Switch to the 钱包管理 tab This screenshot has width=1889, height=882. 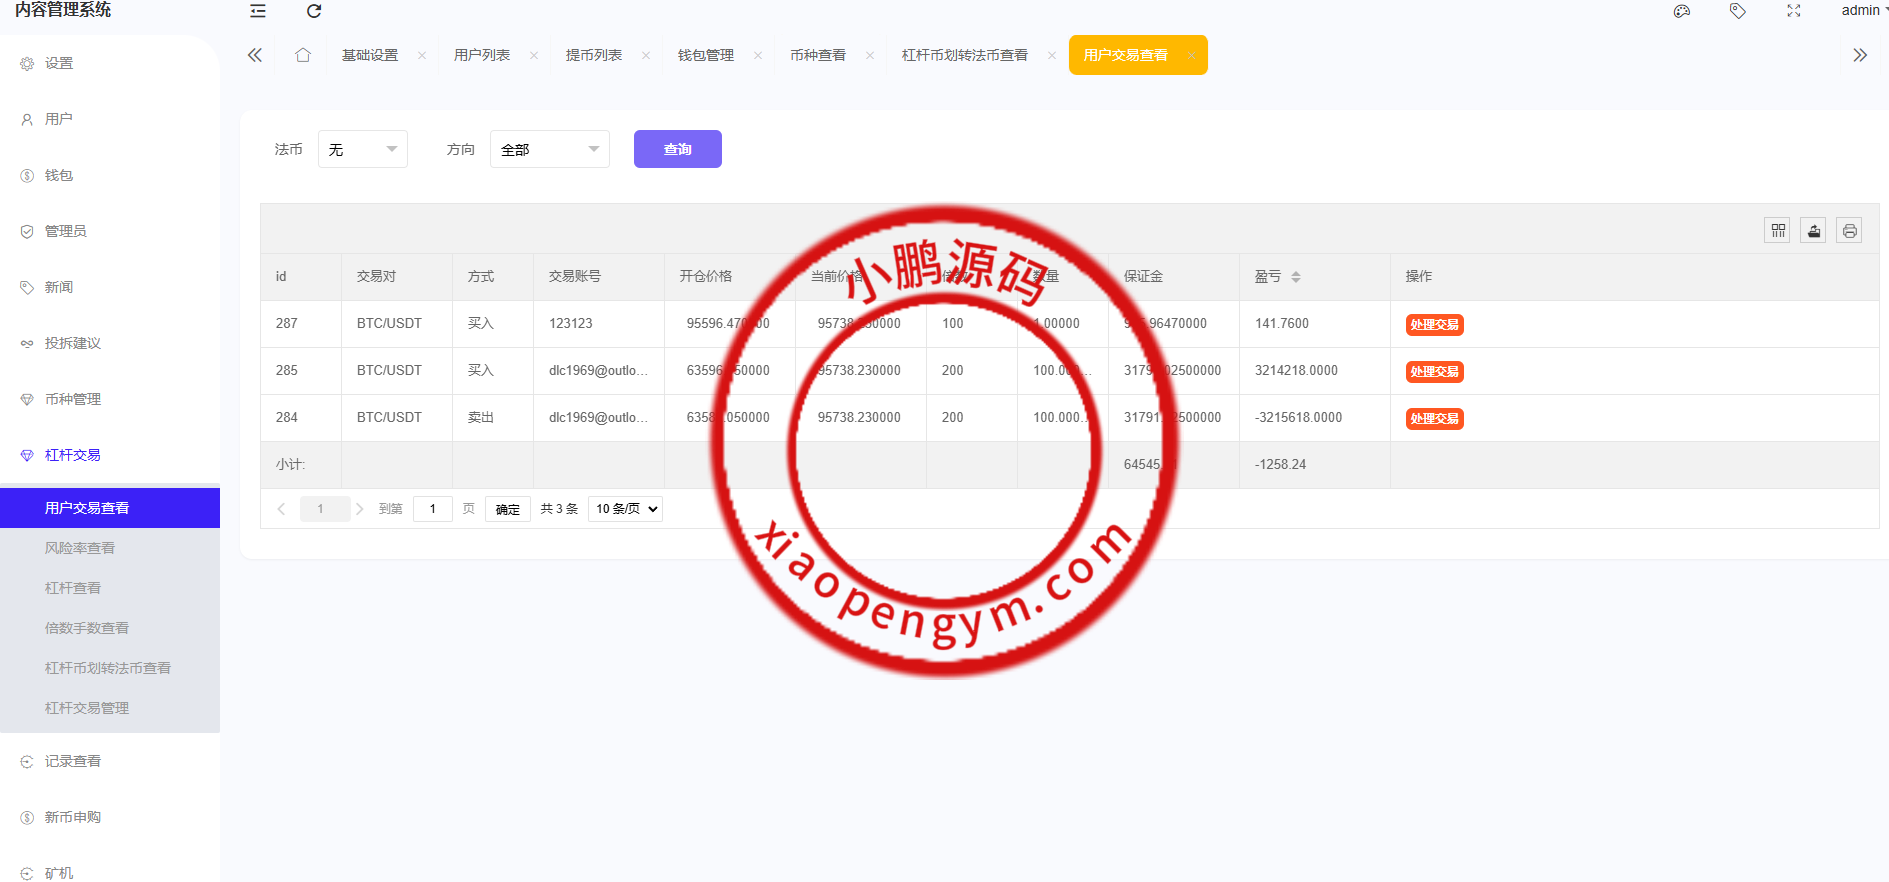coord(706,55)
